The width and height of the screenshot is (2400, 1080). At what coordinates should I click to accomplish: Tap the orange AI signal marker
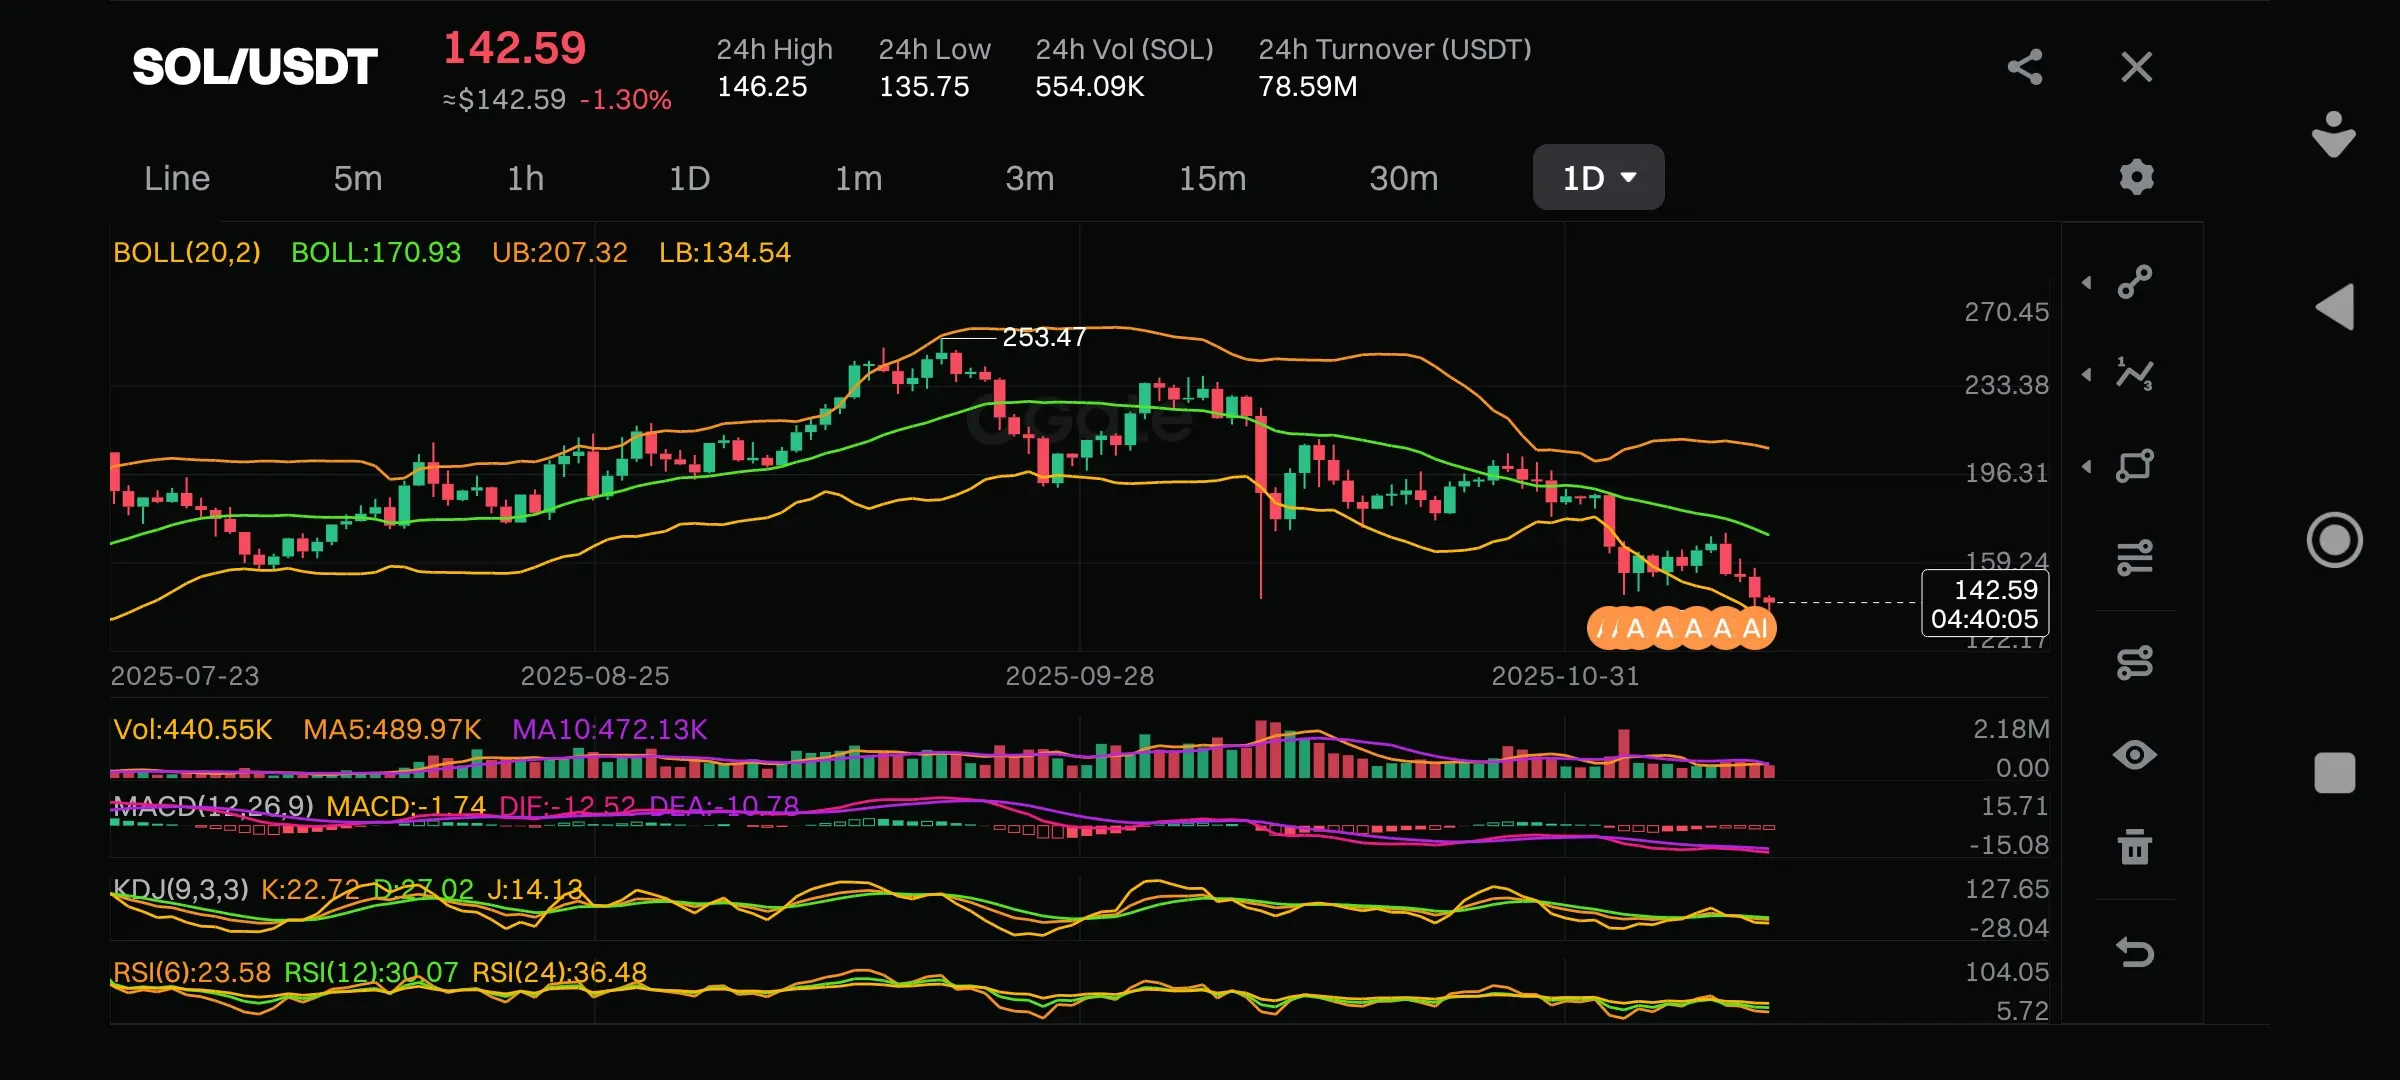pyautogui.click(x=1755, y=628)
